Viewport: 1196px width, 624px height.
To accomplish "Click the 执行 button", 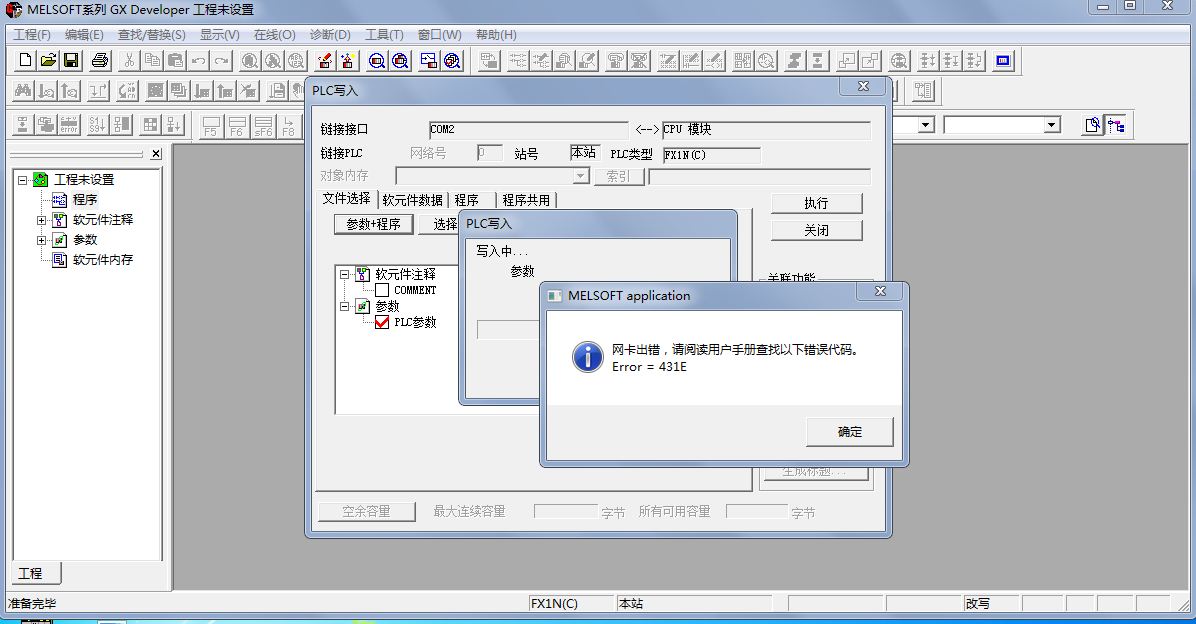I will [x=816, y=203].
